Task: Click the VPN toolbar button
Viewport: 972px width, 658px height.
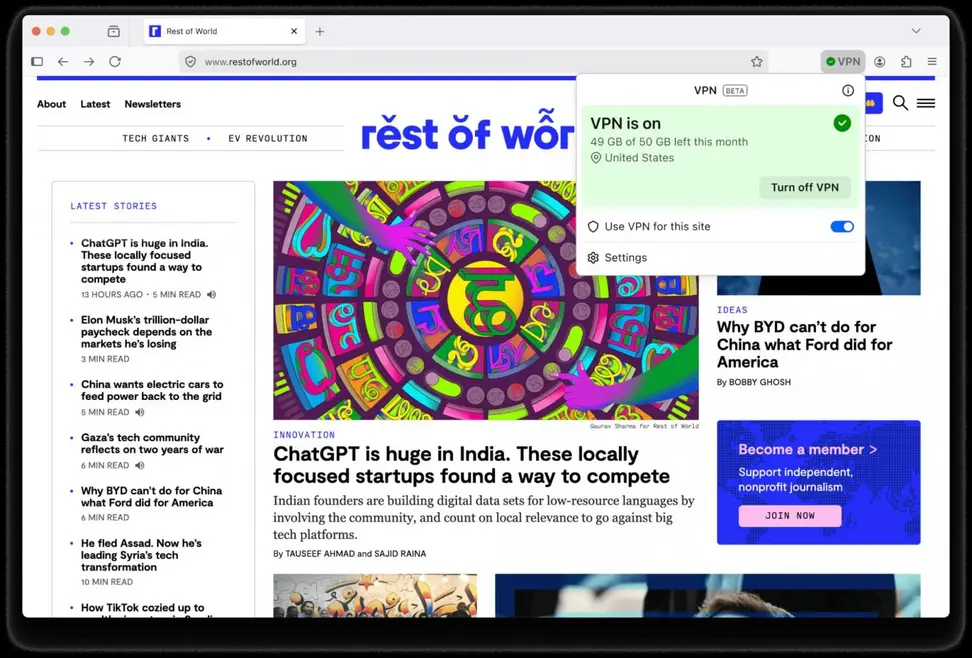Action: click(843, 61)
